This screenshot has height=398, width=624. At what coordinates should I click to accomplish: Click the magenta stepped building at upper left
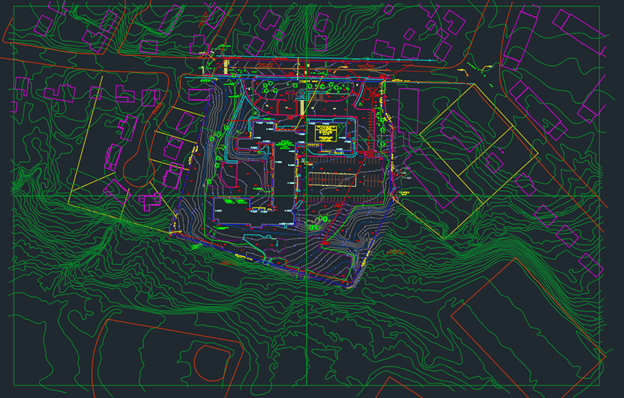[59, 94]
